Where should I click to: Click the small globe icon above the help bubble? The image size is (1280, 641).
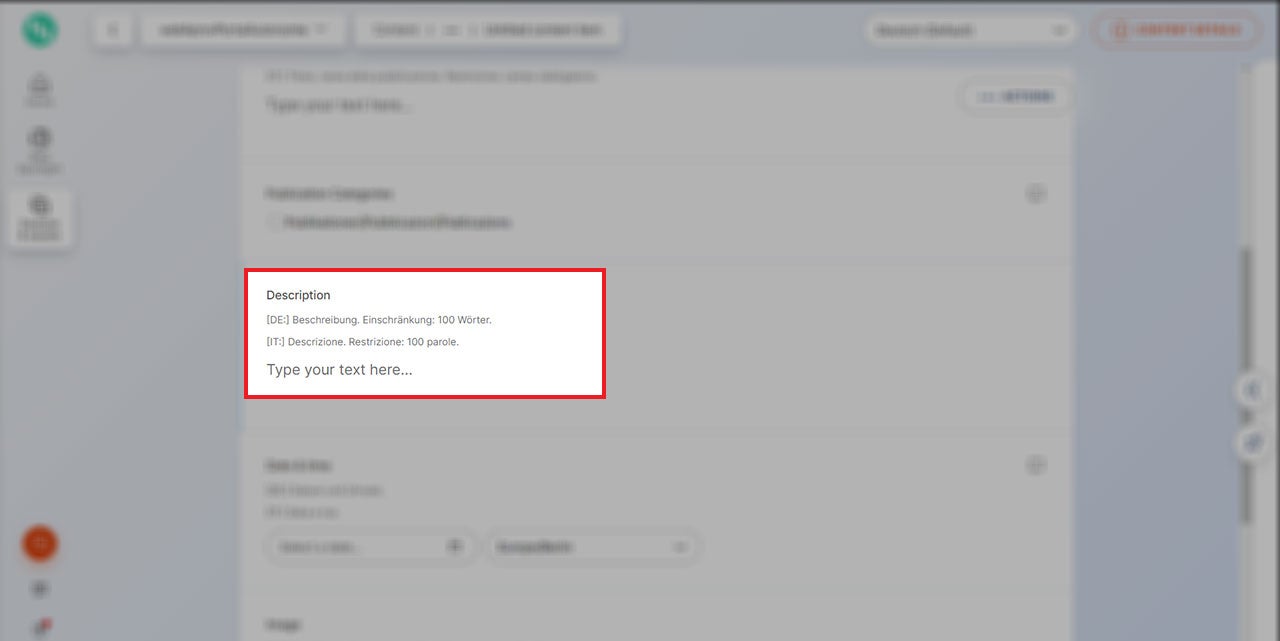39,589
